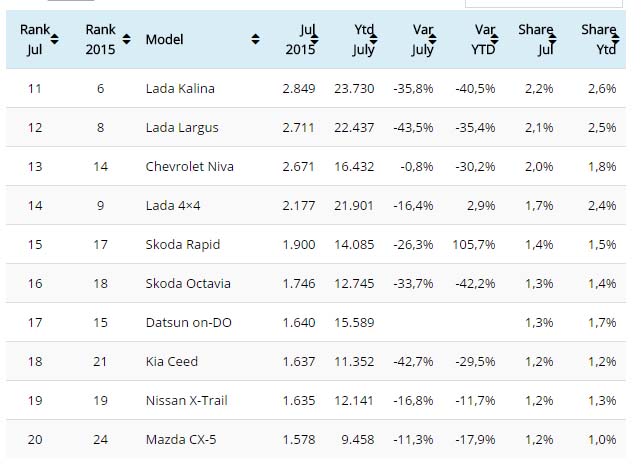Click sort arrows beside Model header
Viewport: 641px width, 464px height.
(255, 39)
